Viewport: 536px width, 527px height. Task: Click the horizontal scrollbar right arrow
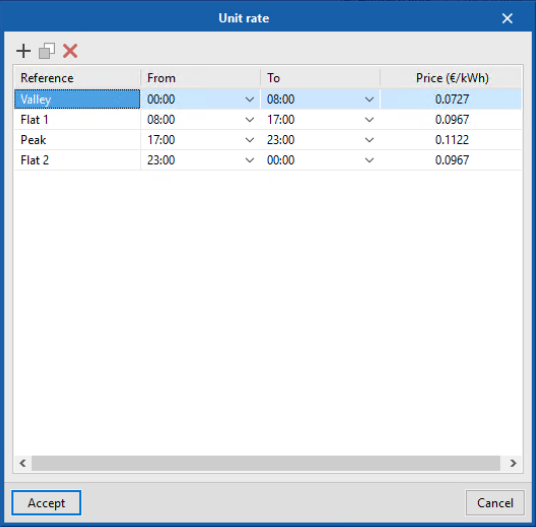click(513, 463)
